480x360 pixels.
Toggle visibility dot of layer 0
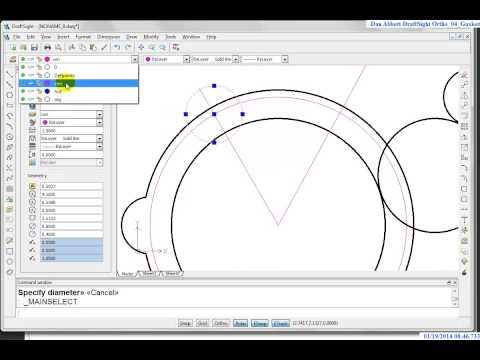pos(23,67)
